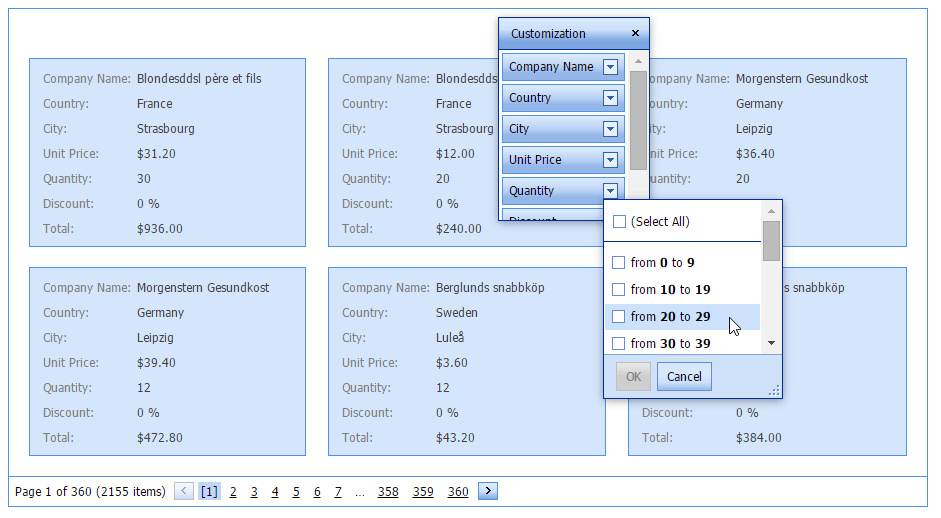Click 'Berglunds snabbköp' company name
The image size is (941, 518).
[490, 288]
